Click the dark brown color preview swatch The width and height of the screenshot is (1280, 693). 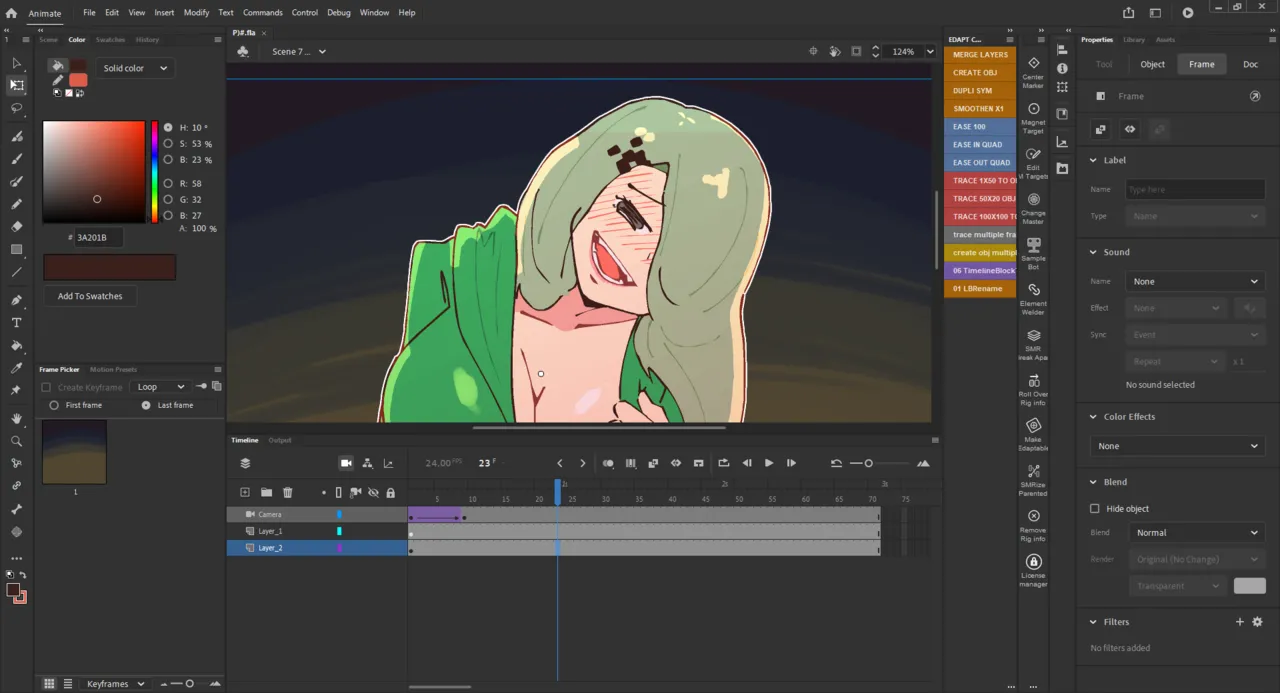click(x=110, y=267)
